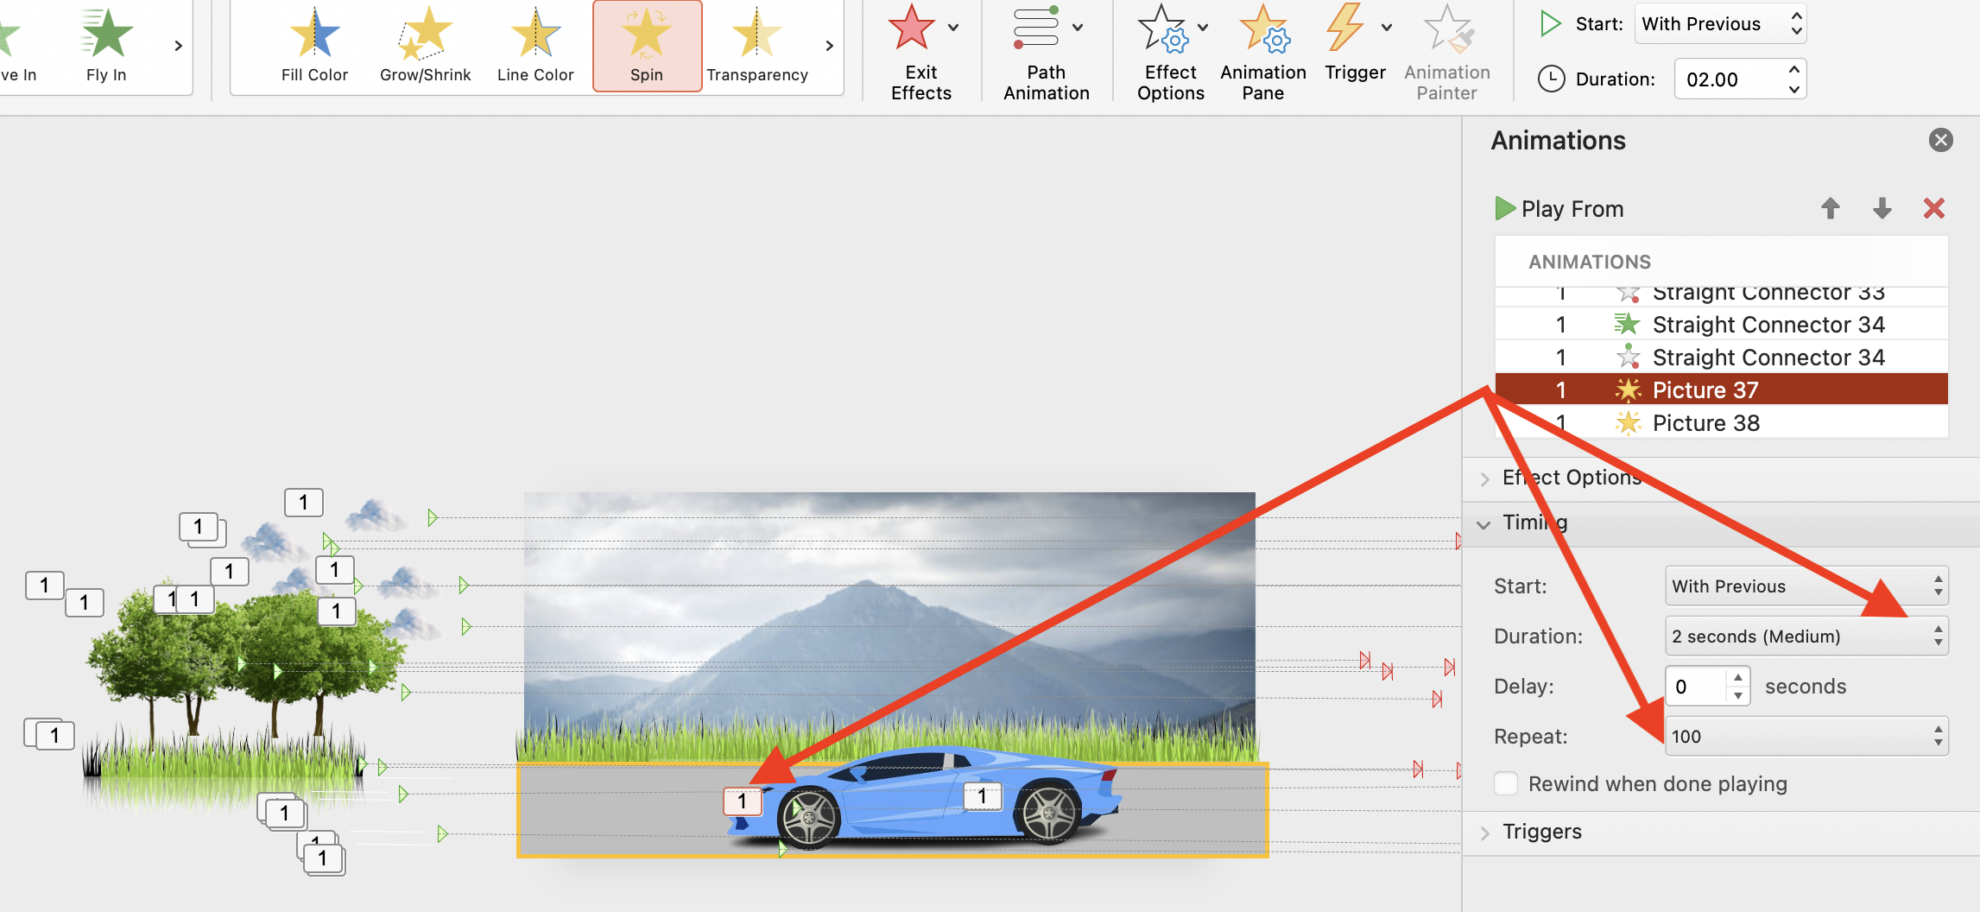
Task: Close the Animations pane
Action: coord(1941,140)
